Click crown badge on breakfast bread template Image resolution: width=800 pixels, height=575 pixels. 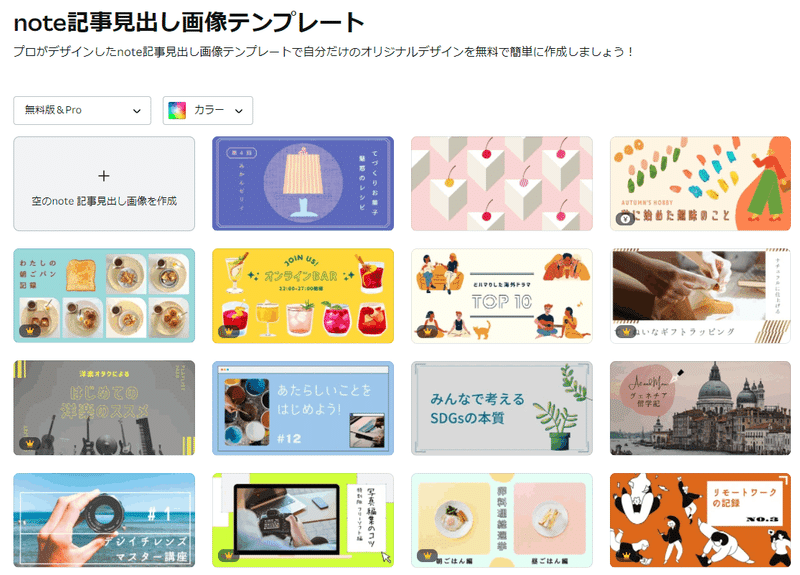[30, 331]
